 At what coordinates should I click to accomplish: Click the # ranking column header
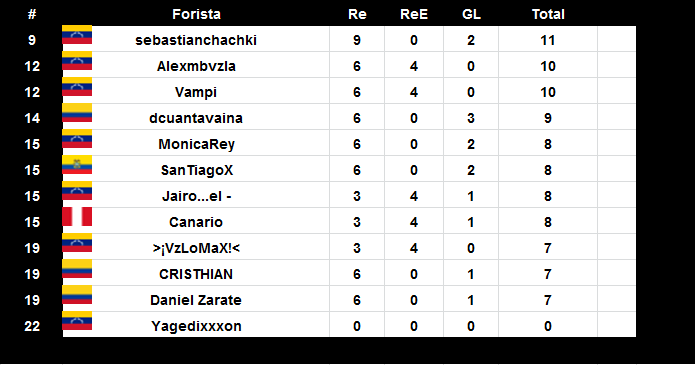32,14
